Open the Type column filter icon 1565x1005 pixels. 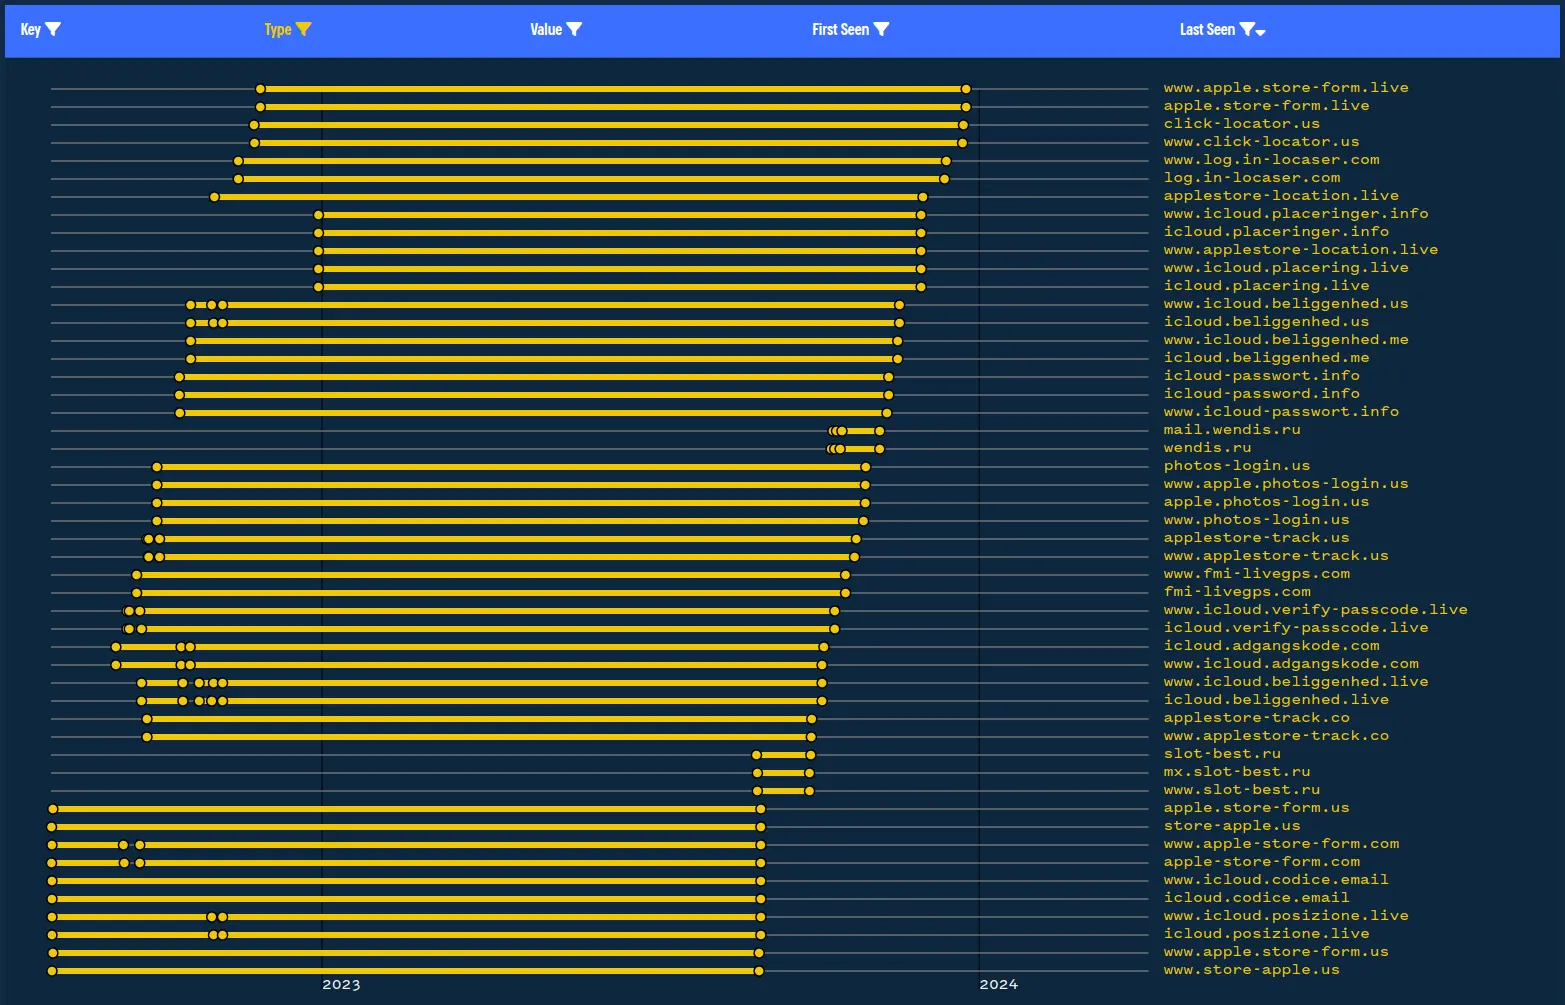(x=304, y=29)
